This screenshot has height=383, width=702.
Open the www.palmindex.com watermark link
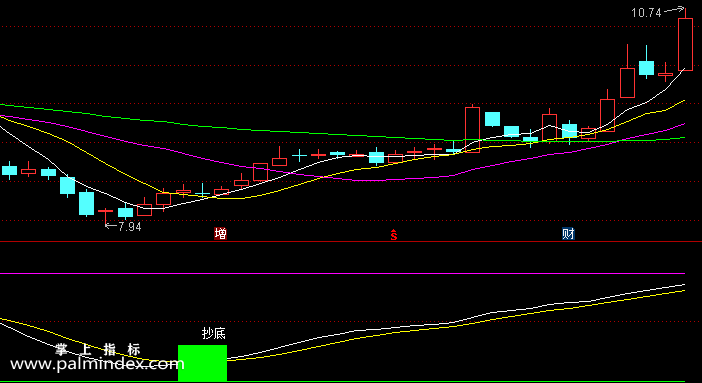pyautogui.click(x=95, y=364)
